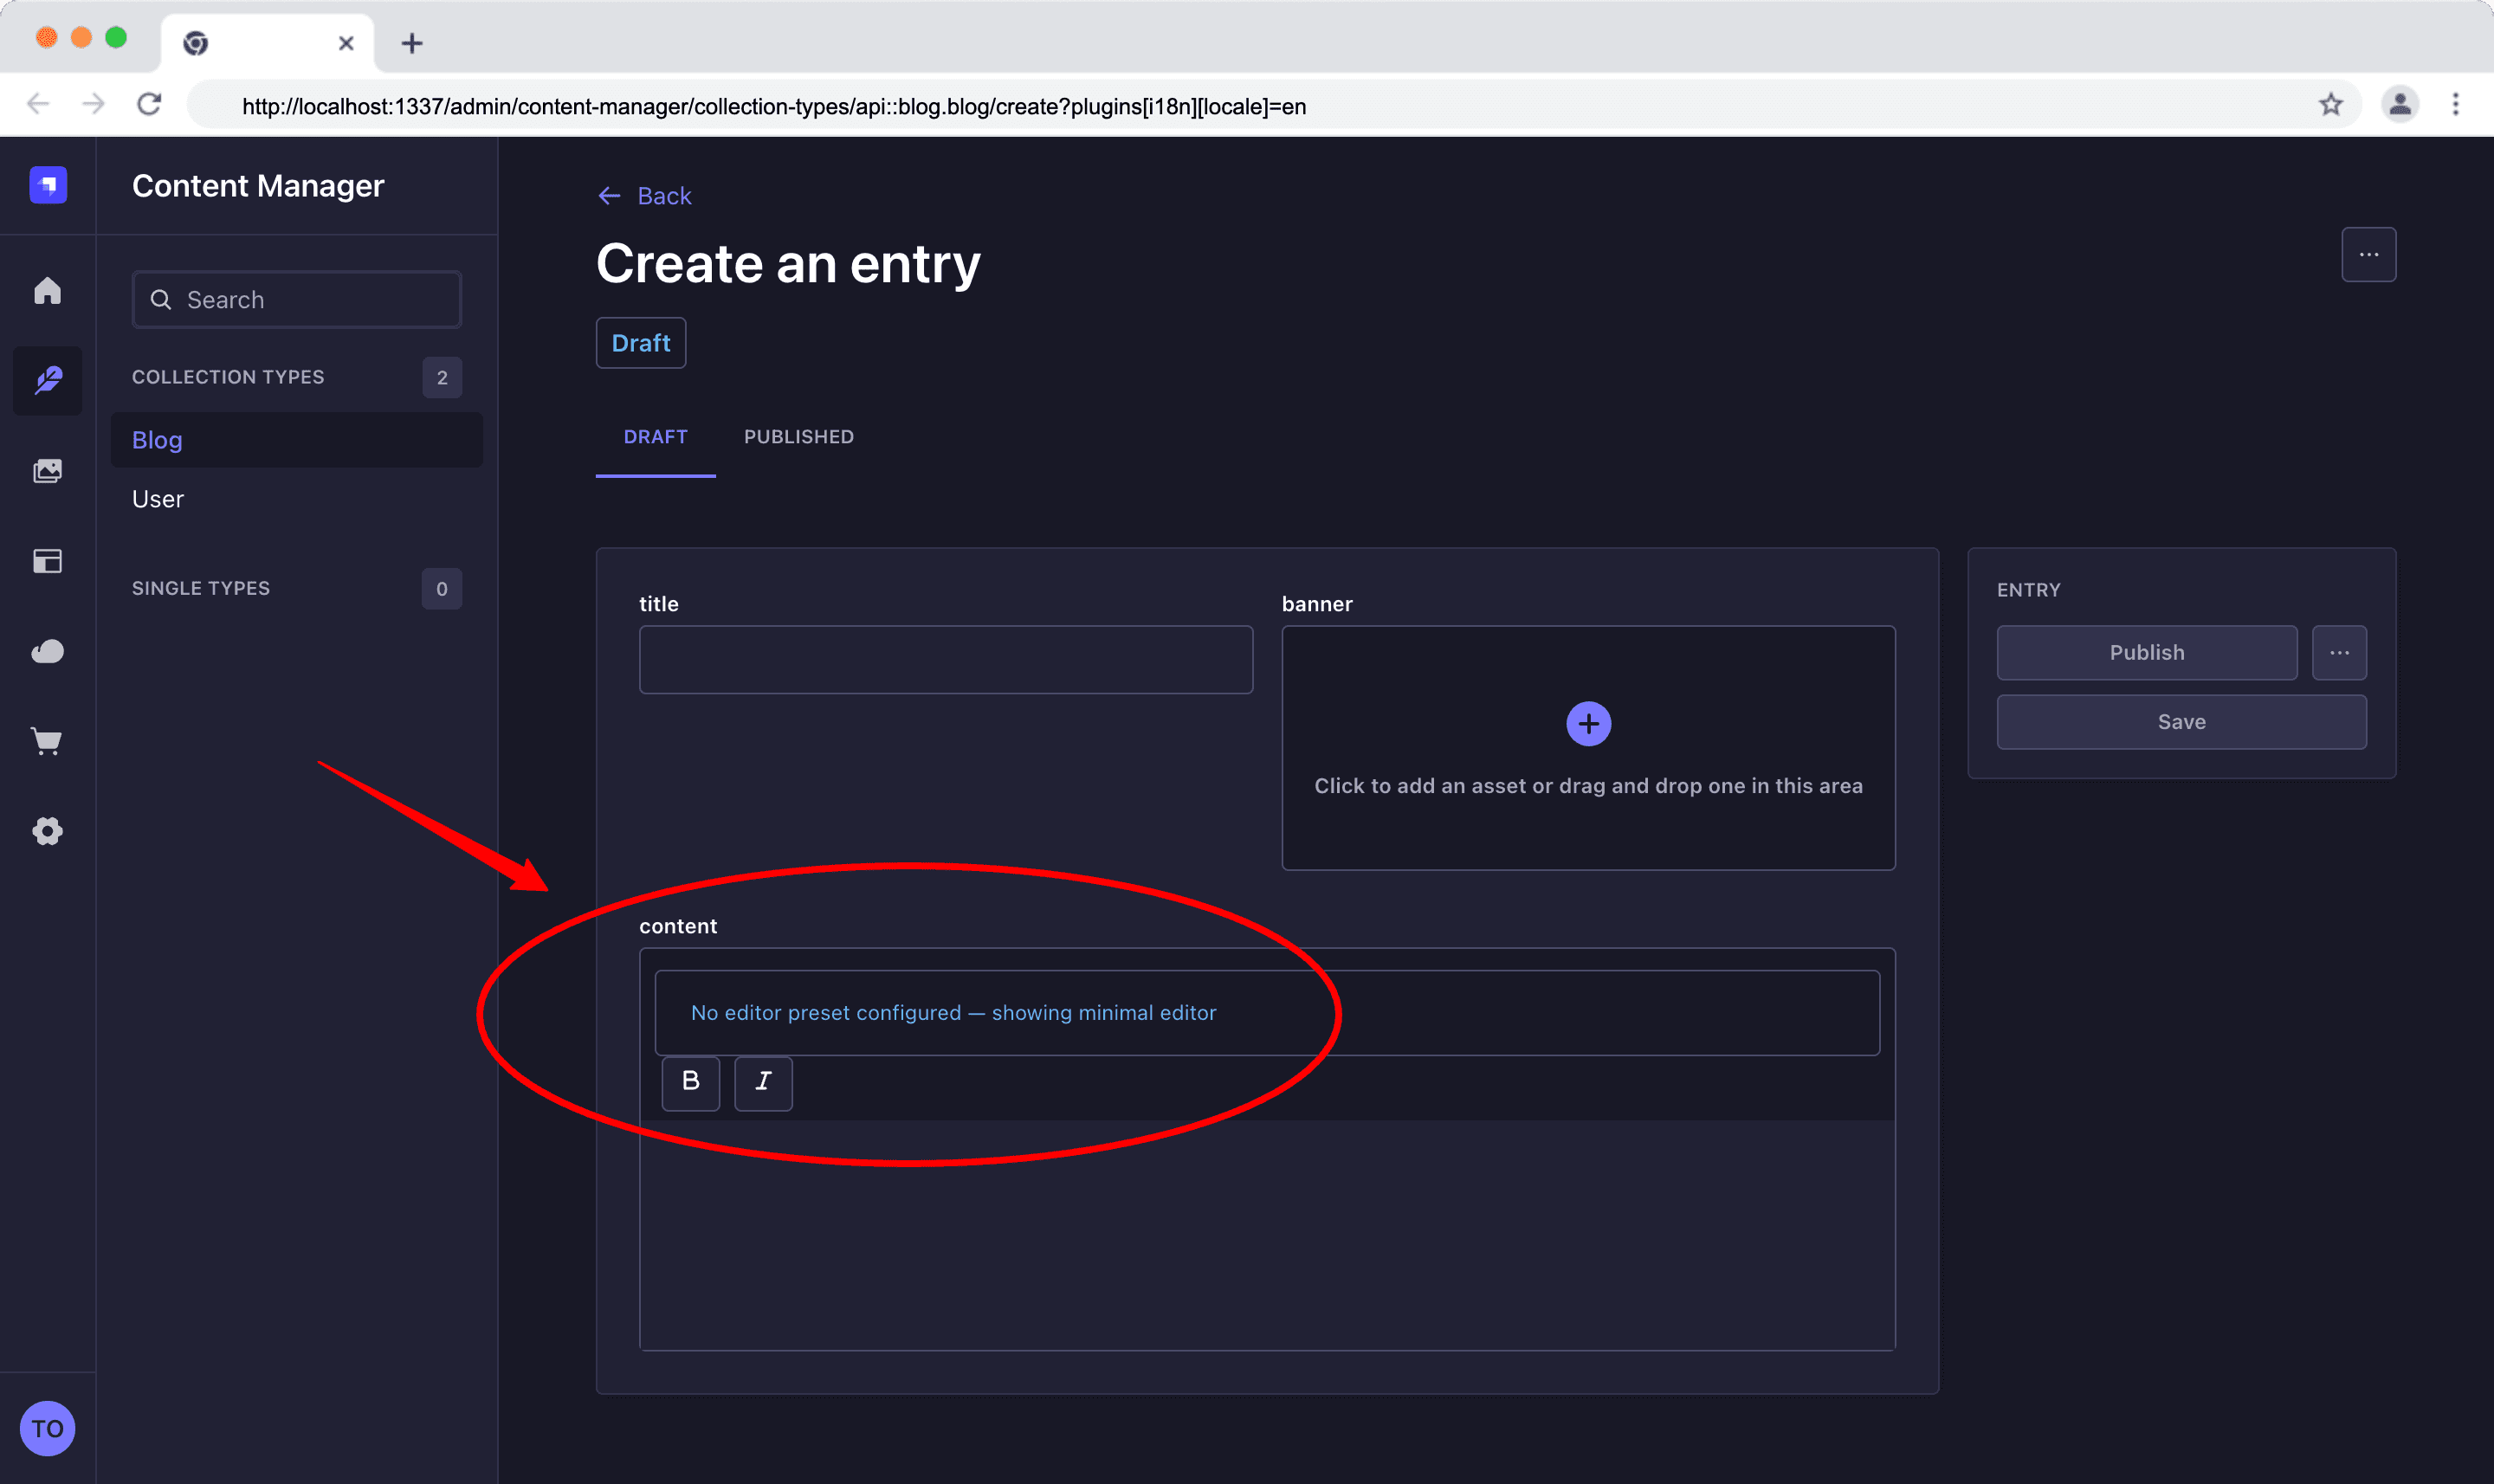The width and height of the screenshot is (2494, 1484).
Task: Close the current browser tab
Action: pos(346,43)
